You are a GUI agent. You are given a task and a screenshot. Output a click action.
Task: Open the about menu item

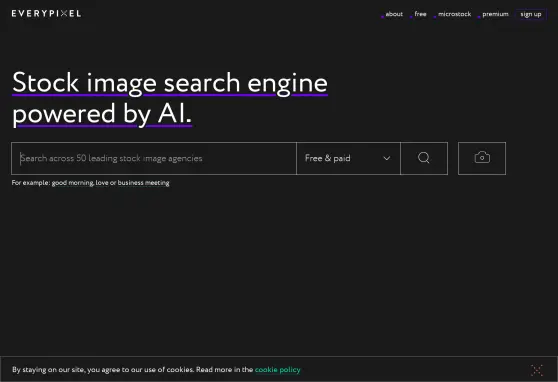coord(394,14)
